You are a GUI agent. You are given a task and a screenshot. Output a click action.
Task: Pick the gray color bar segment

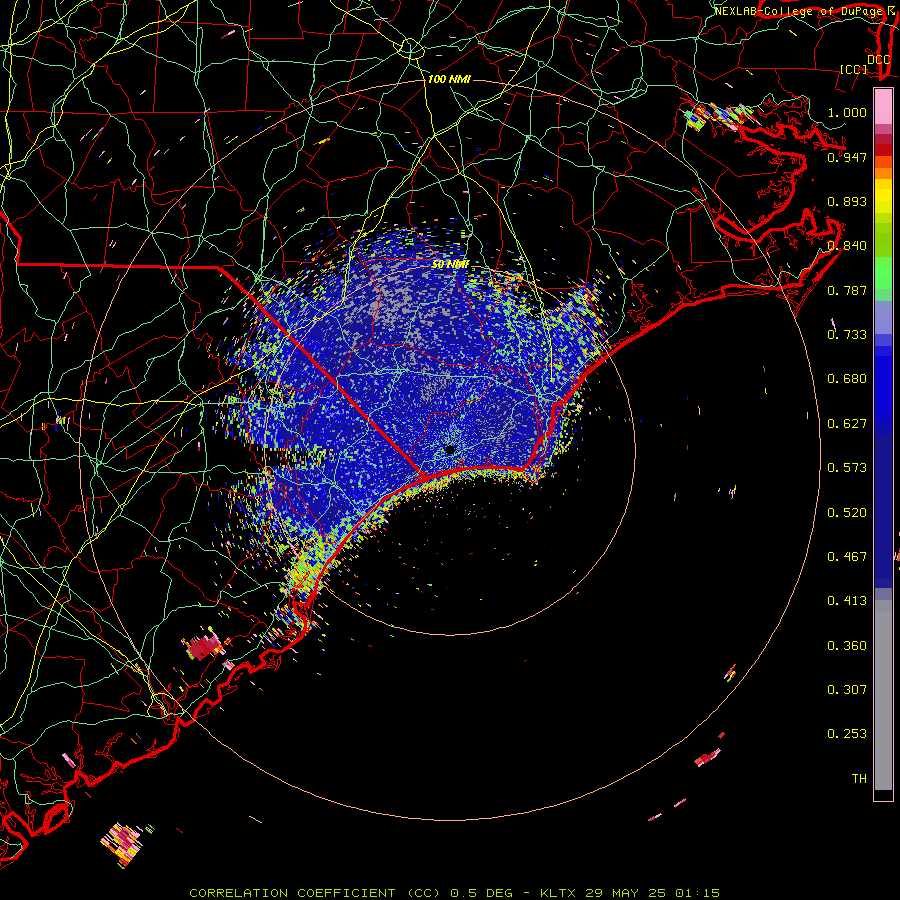coord(883,695)
